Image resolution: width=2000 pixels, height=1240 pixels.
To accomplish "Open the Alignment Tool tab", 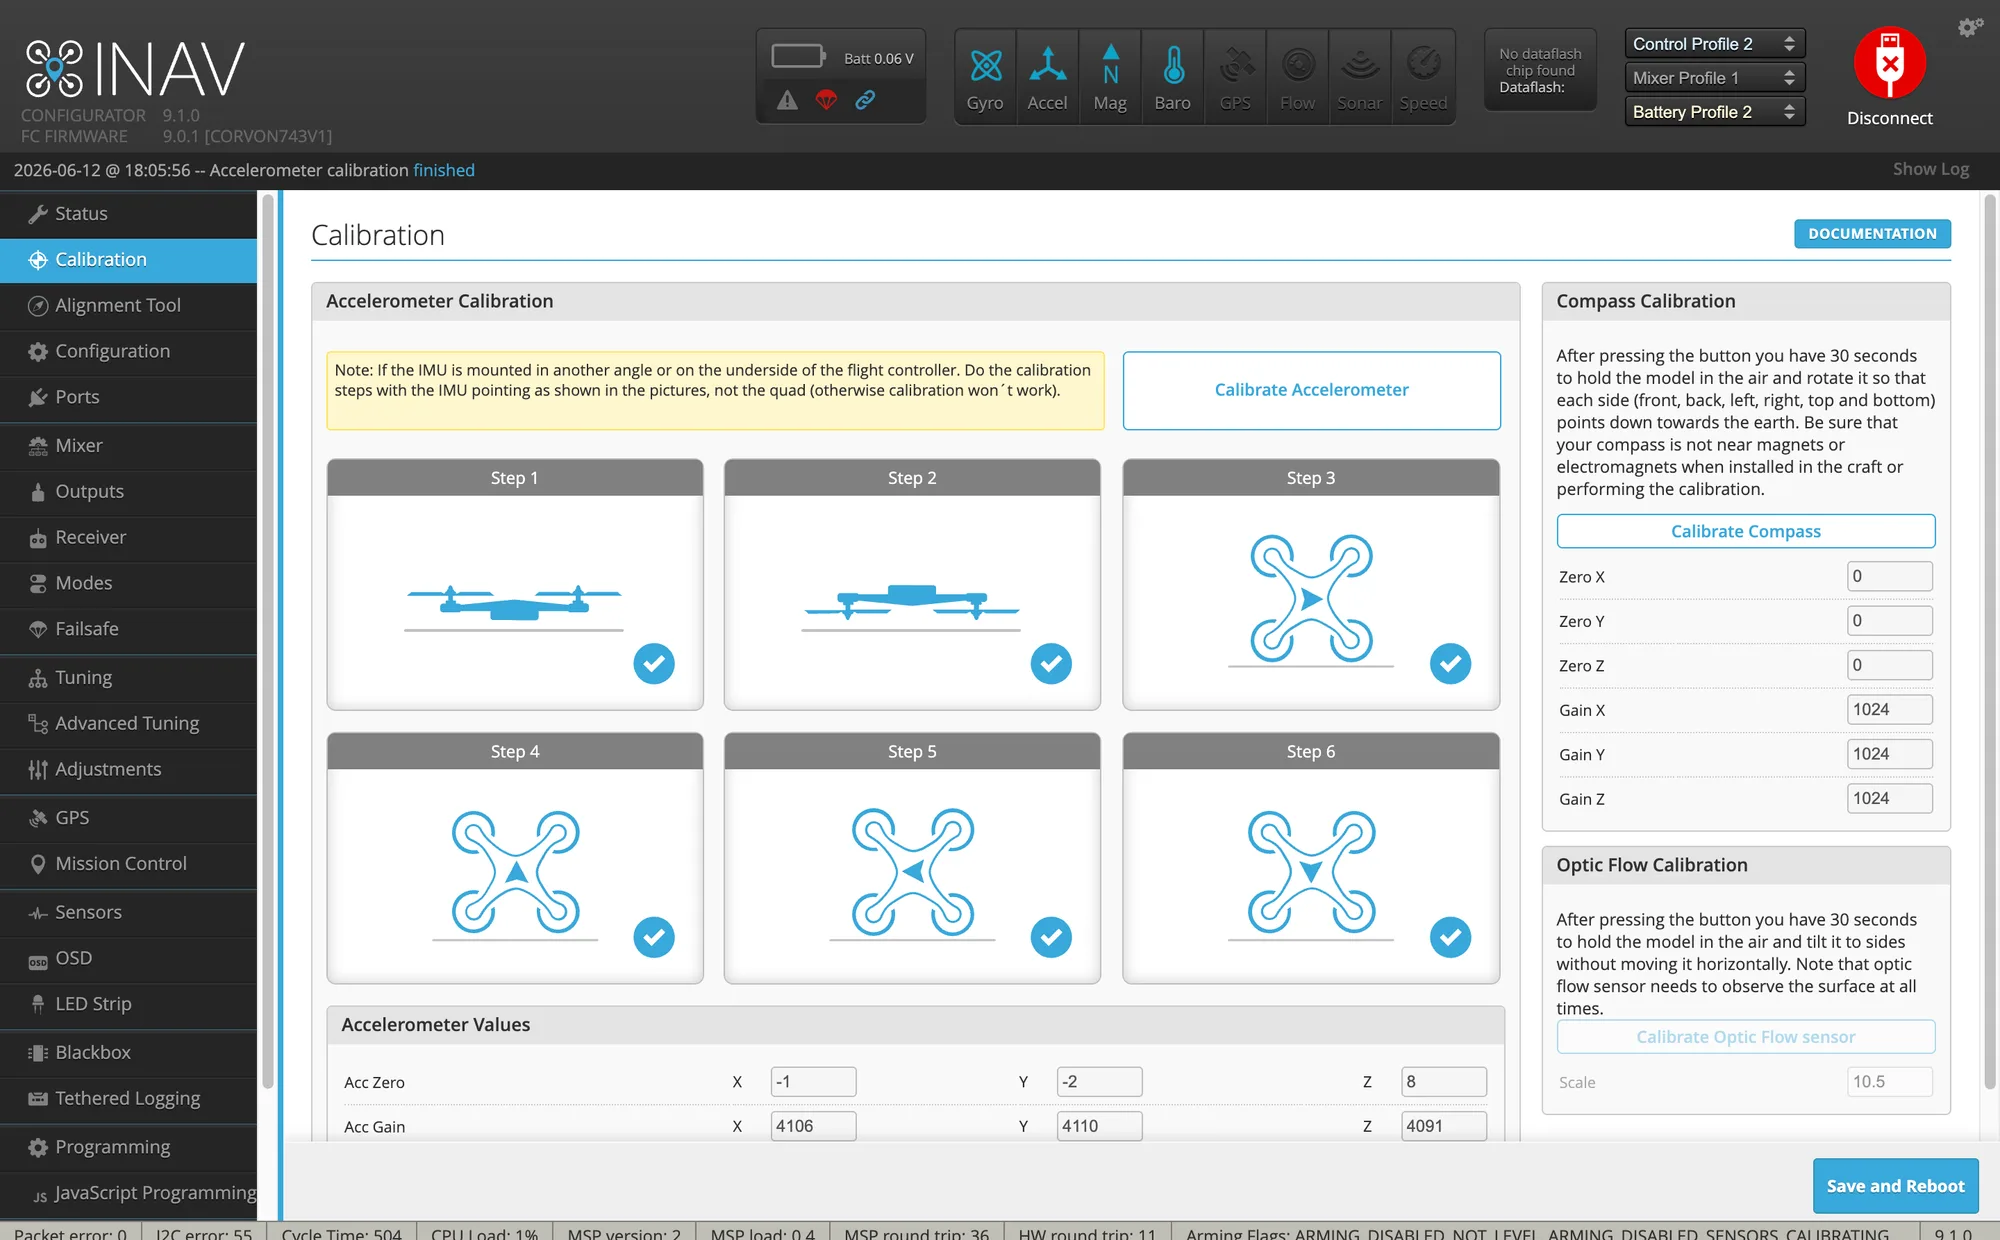I will coord(128,305).
